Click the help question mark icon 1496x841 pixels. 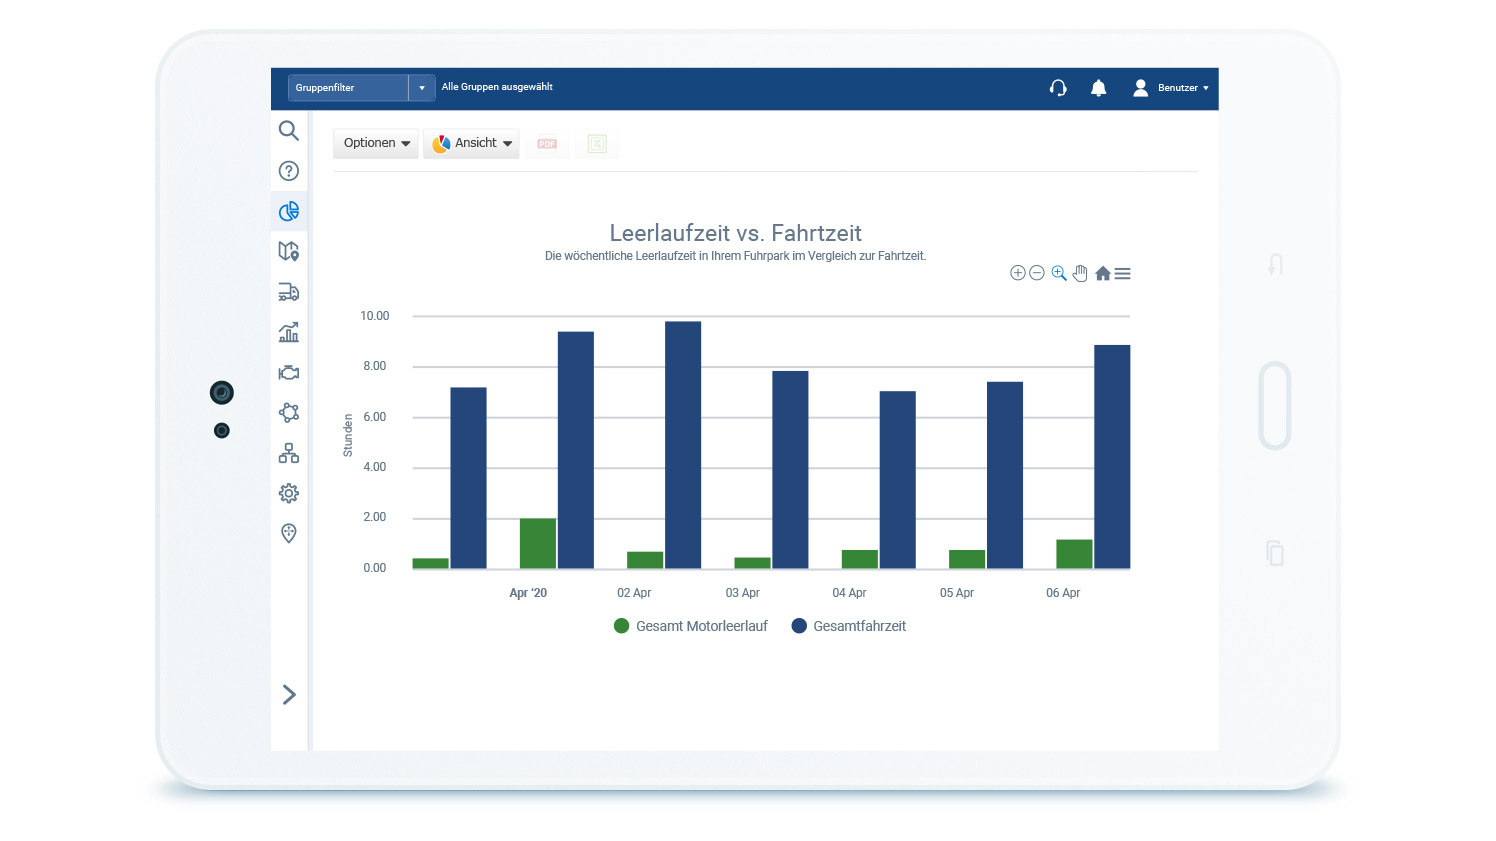click(288, 171)
